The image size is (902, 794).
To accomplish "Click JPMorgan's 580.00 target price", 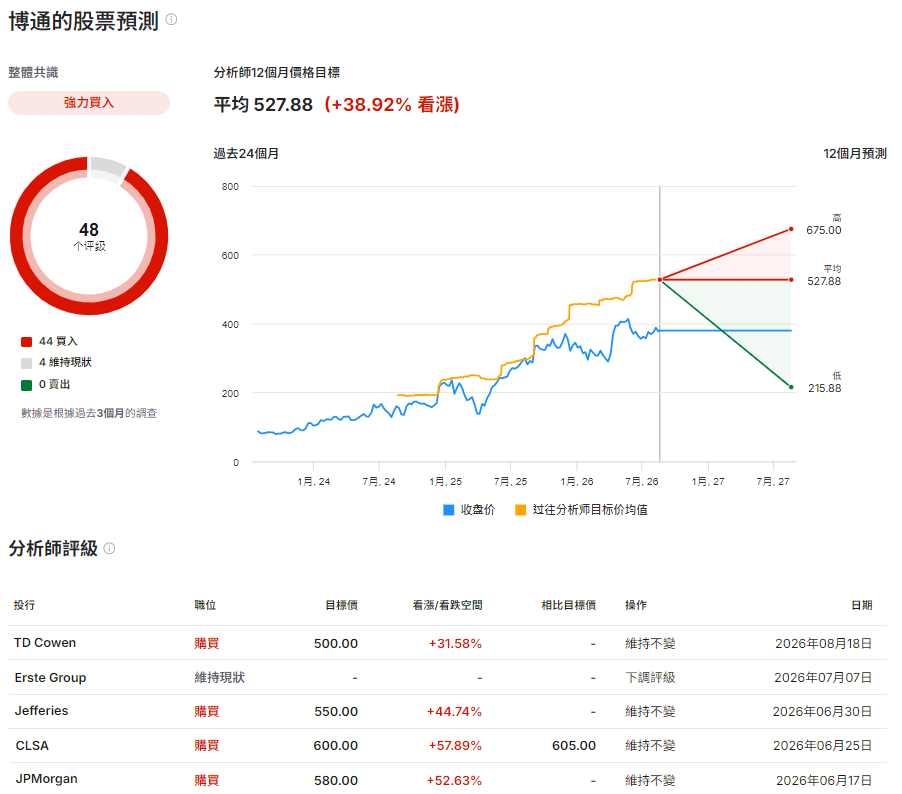I will pos(336,781).
